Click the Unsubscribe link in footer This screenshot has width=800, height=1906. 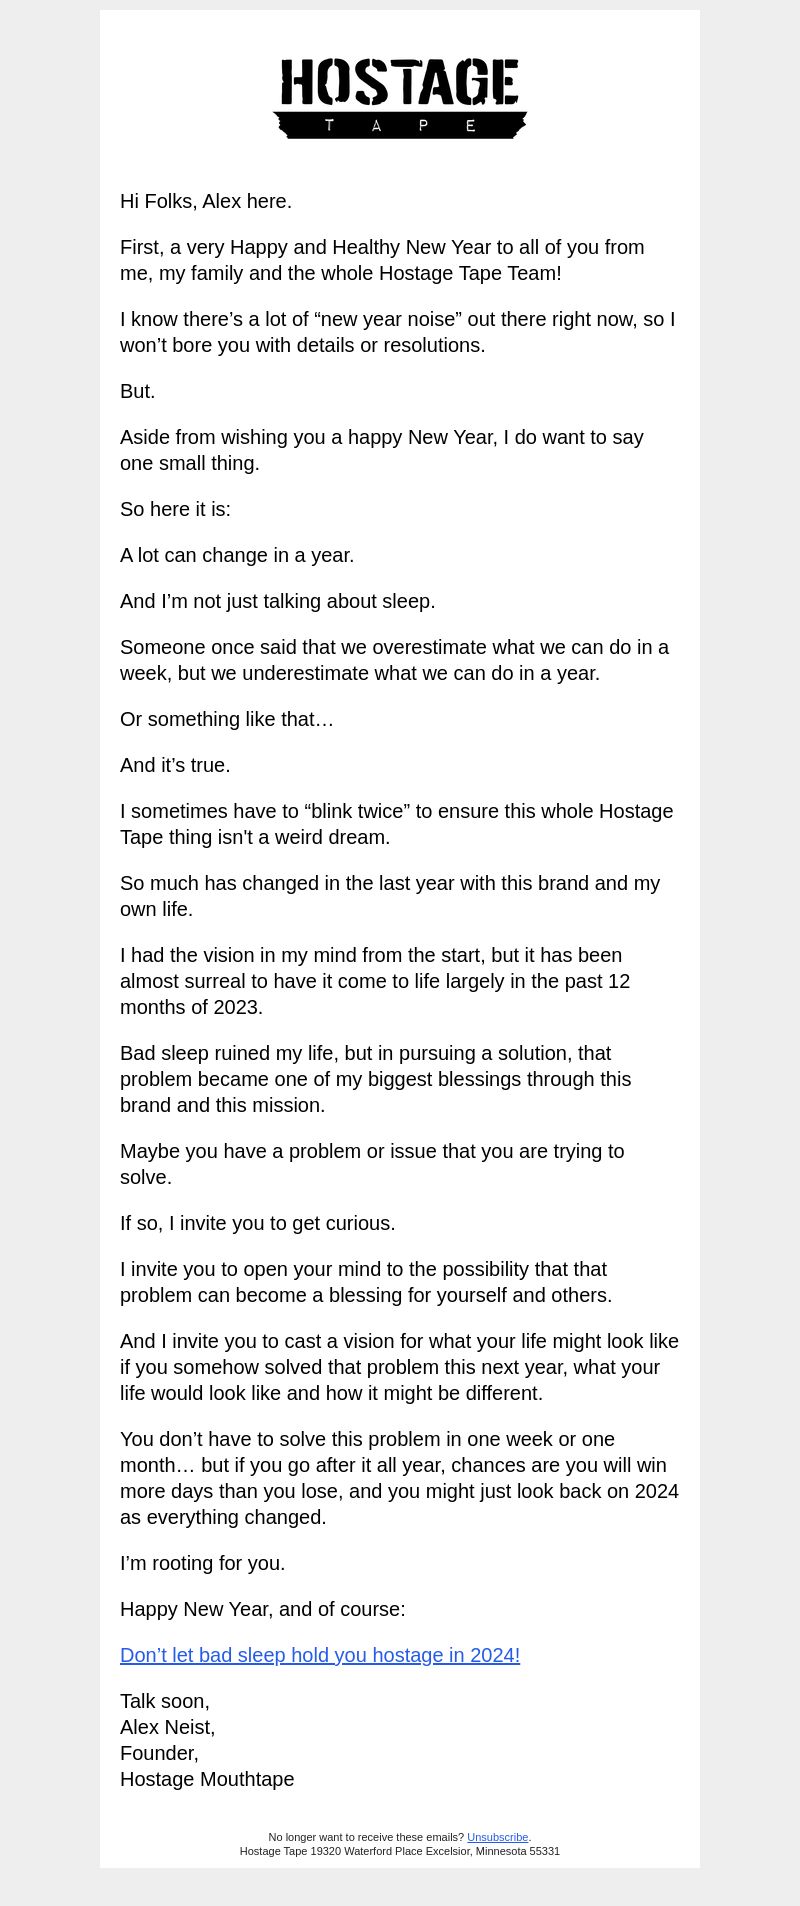point(497,1837)
